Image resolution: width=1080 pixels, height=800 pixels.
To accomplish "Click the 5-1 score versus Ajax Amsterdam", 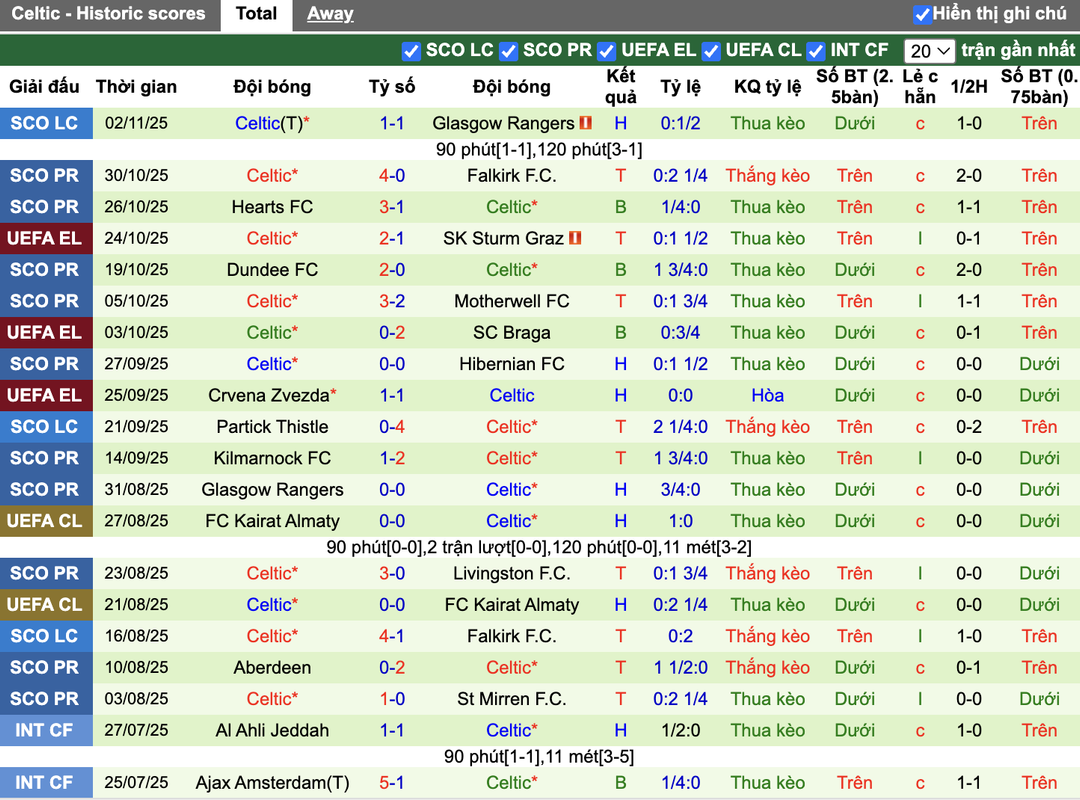I will pyautogui.click(x=392, y=783).
